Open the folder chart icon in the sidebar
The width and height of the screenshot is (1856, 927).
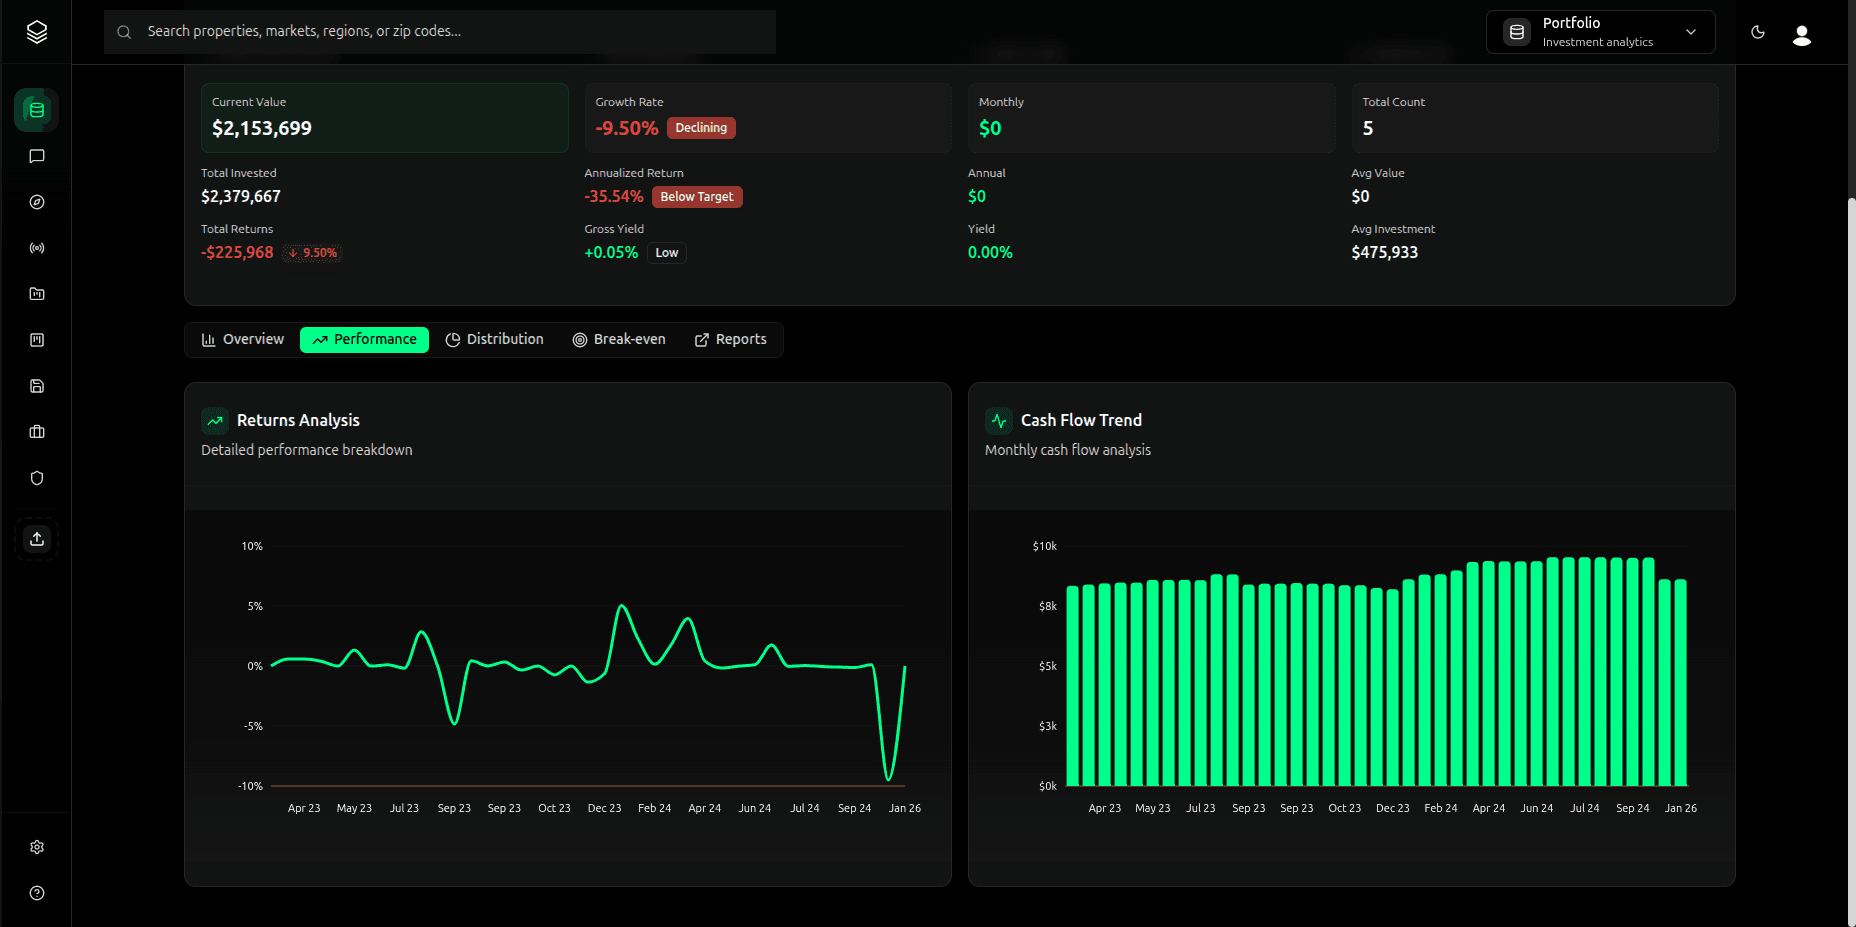click(37, 294)
